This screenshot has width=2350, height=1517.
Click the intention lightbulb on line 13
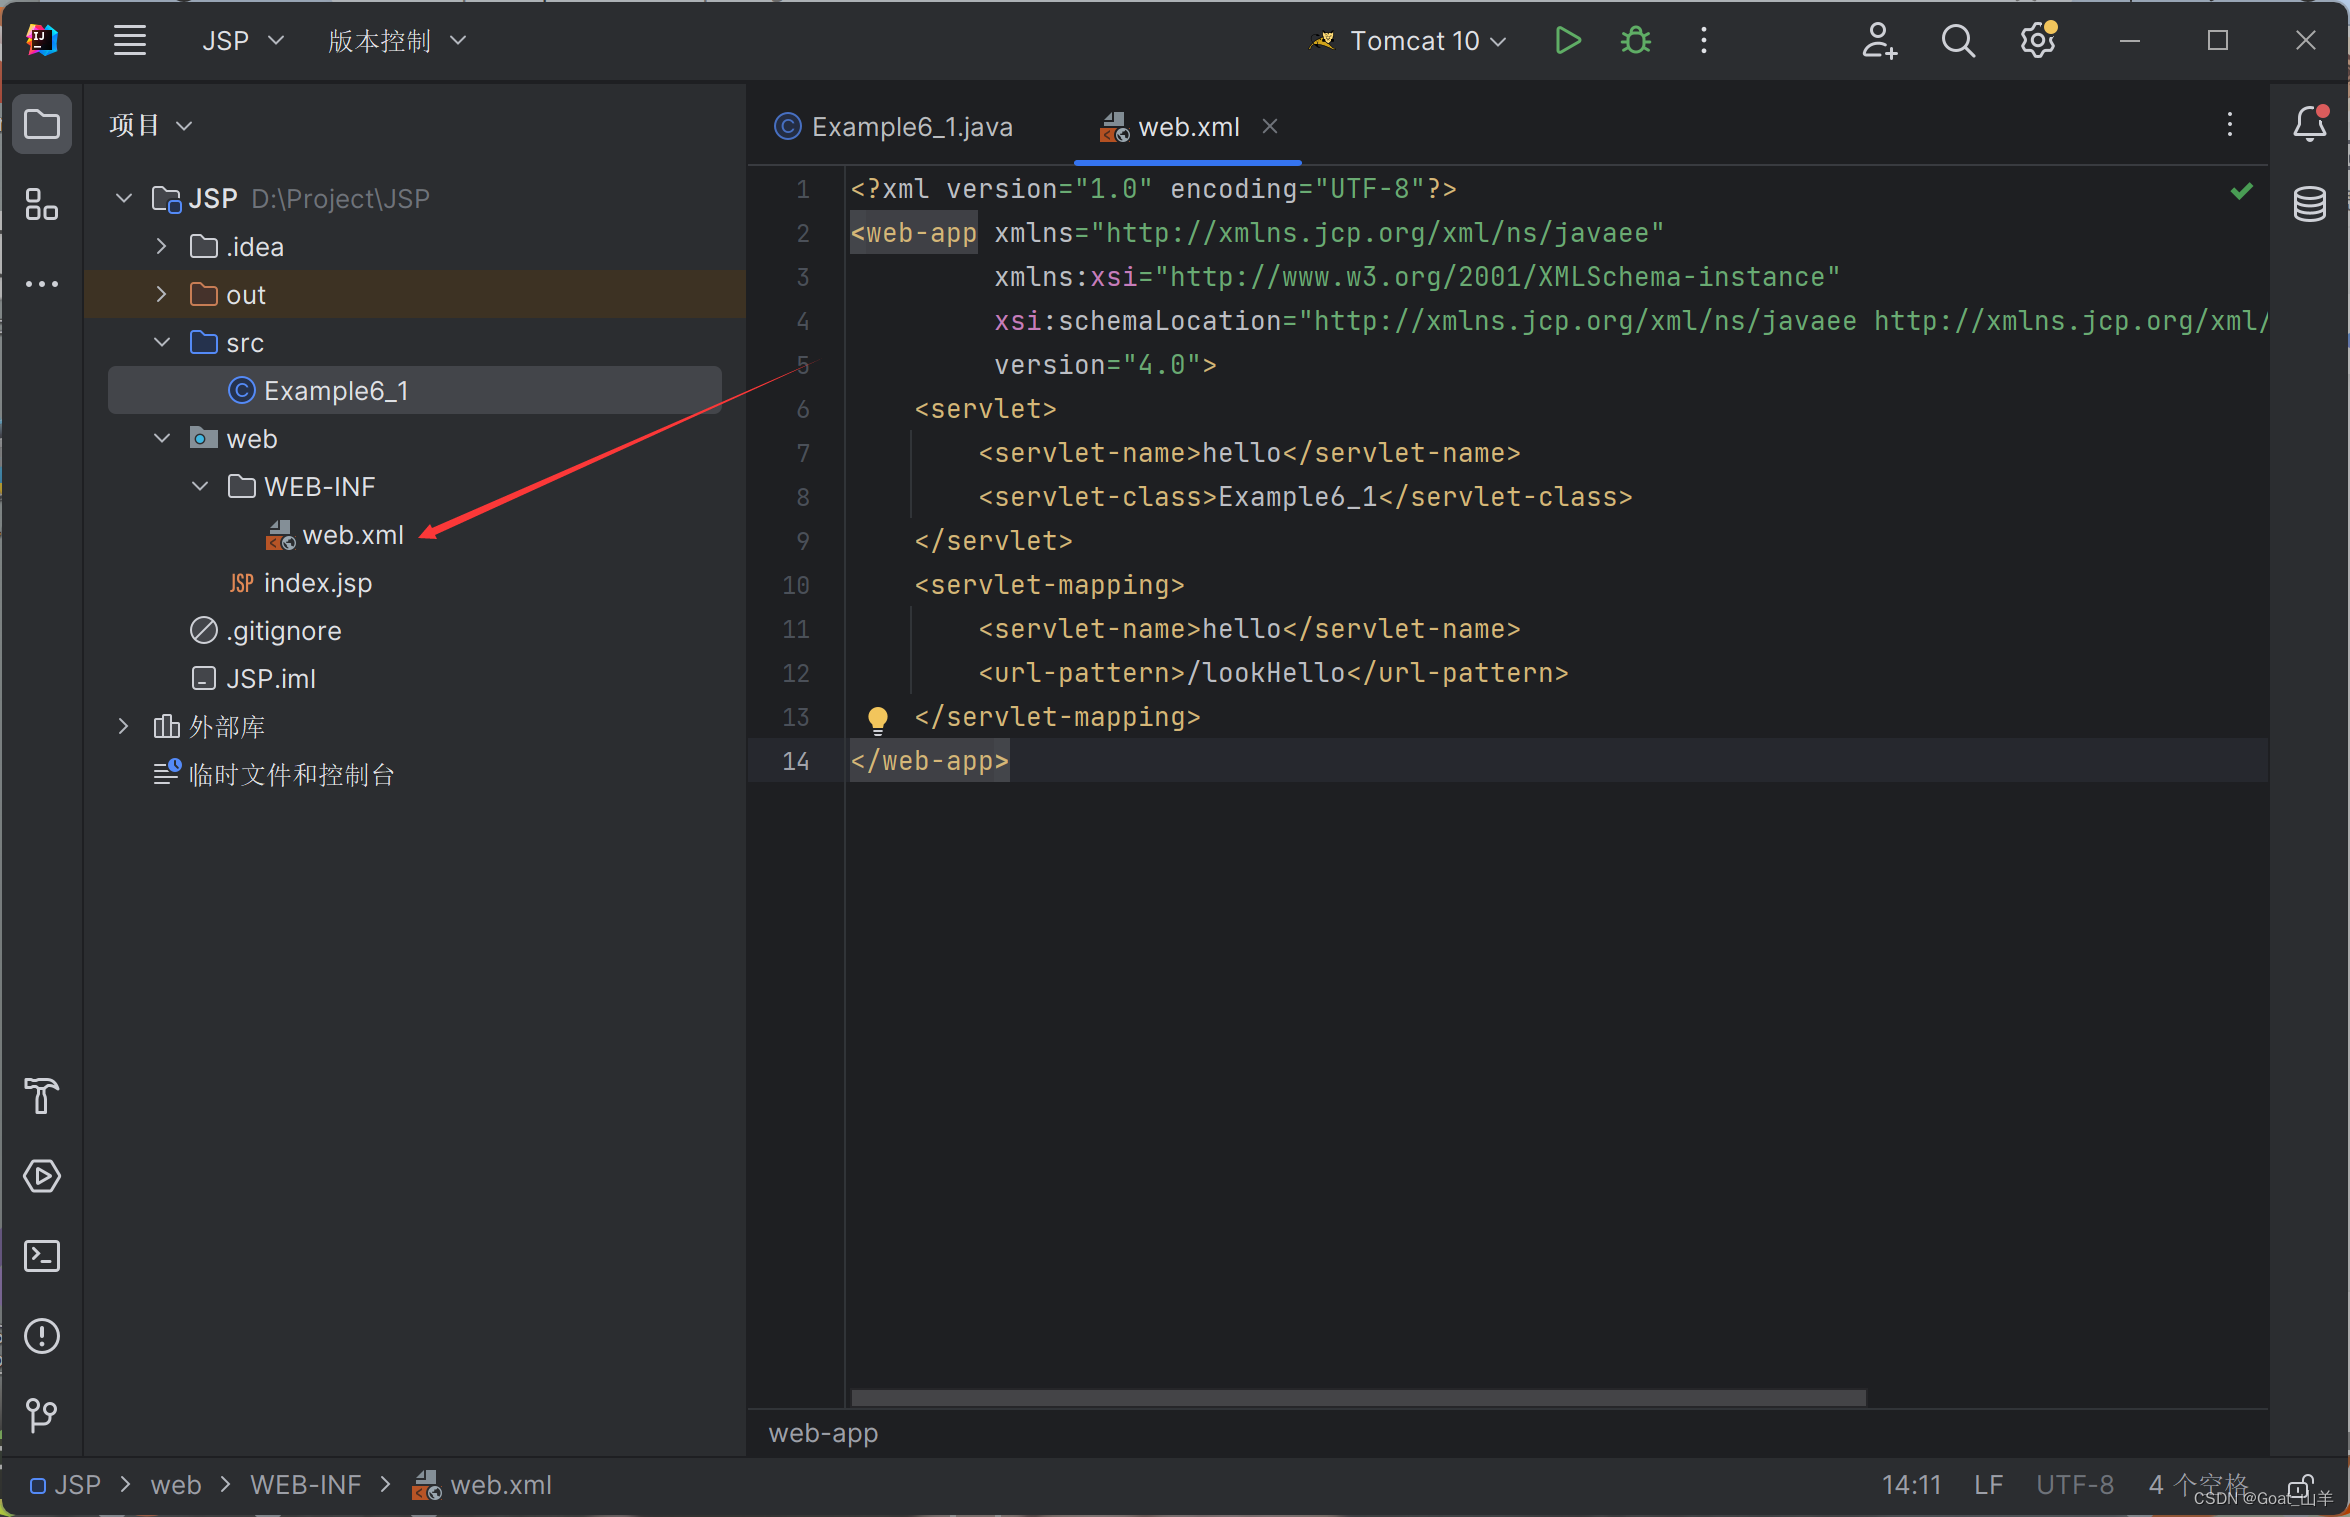point(877,718)
